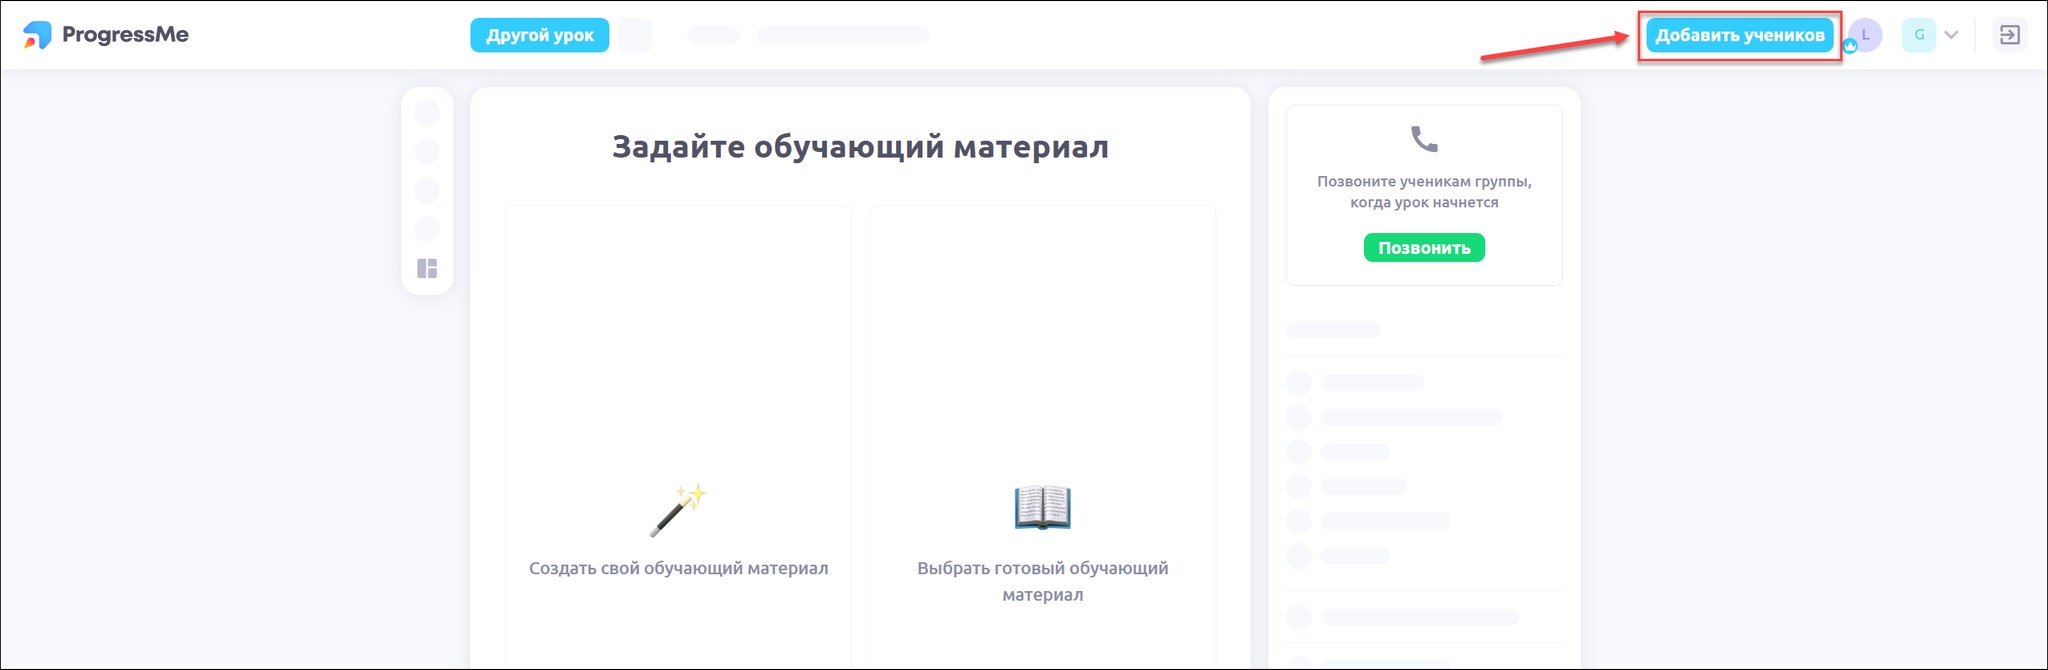The height and width of the screenshot is (670, 2048).
Task: Click the crown badge on the L avatar
Action: click(x=1850, y=46)
